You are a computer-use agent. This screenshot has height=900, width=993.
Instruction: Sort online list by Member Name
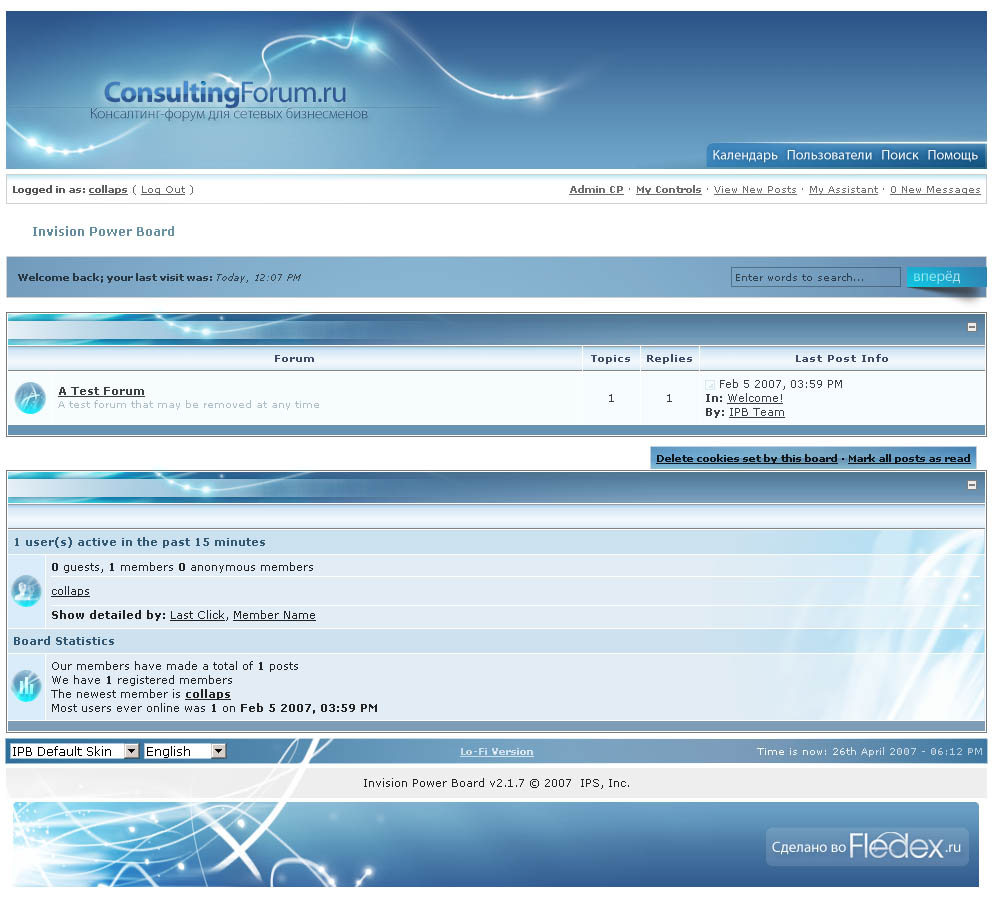pyautogui.click(x=274, y=615)
